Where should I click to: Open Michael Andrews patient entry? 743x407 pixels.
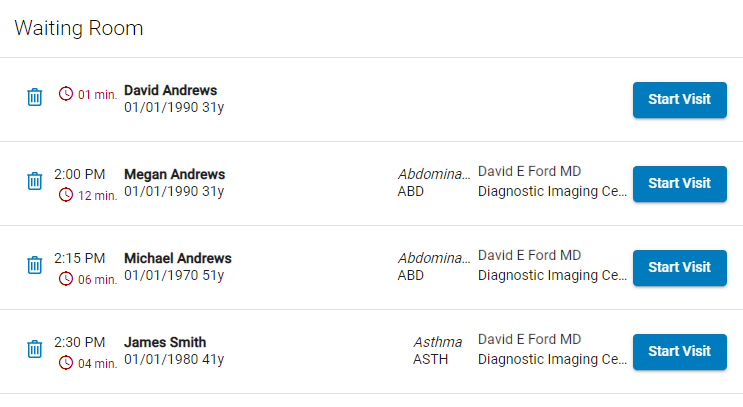point(178,258)
